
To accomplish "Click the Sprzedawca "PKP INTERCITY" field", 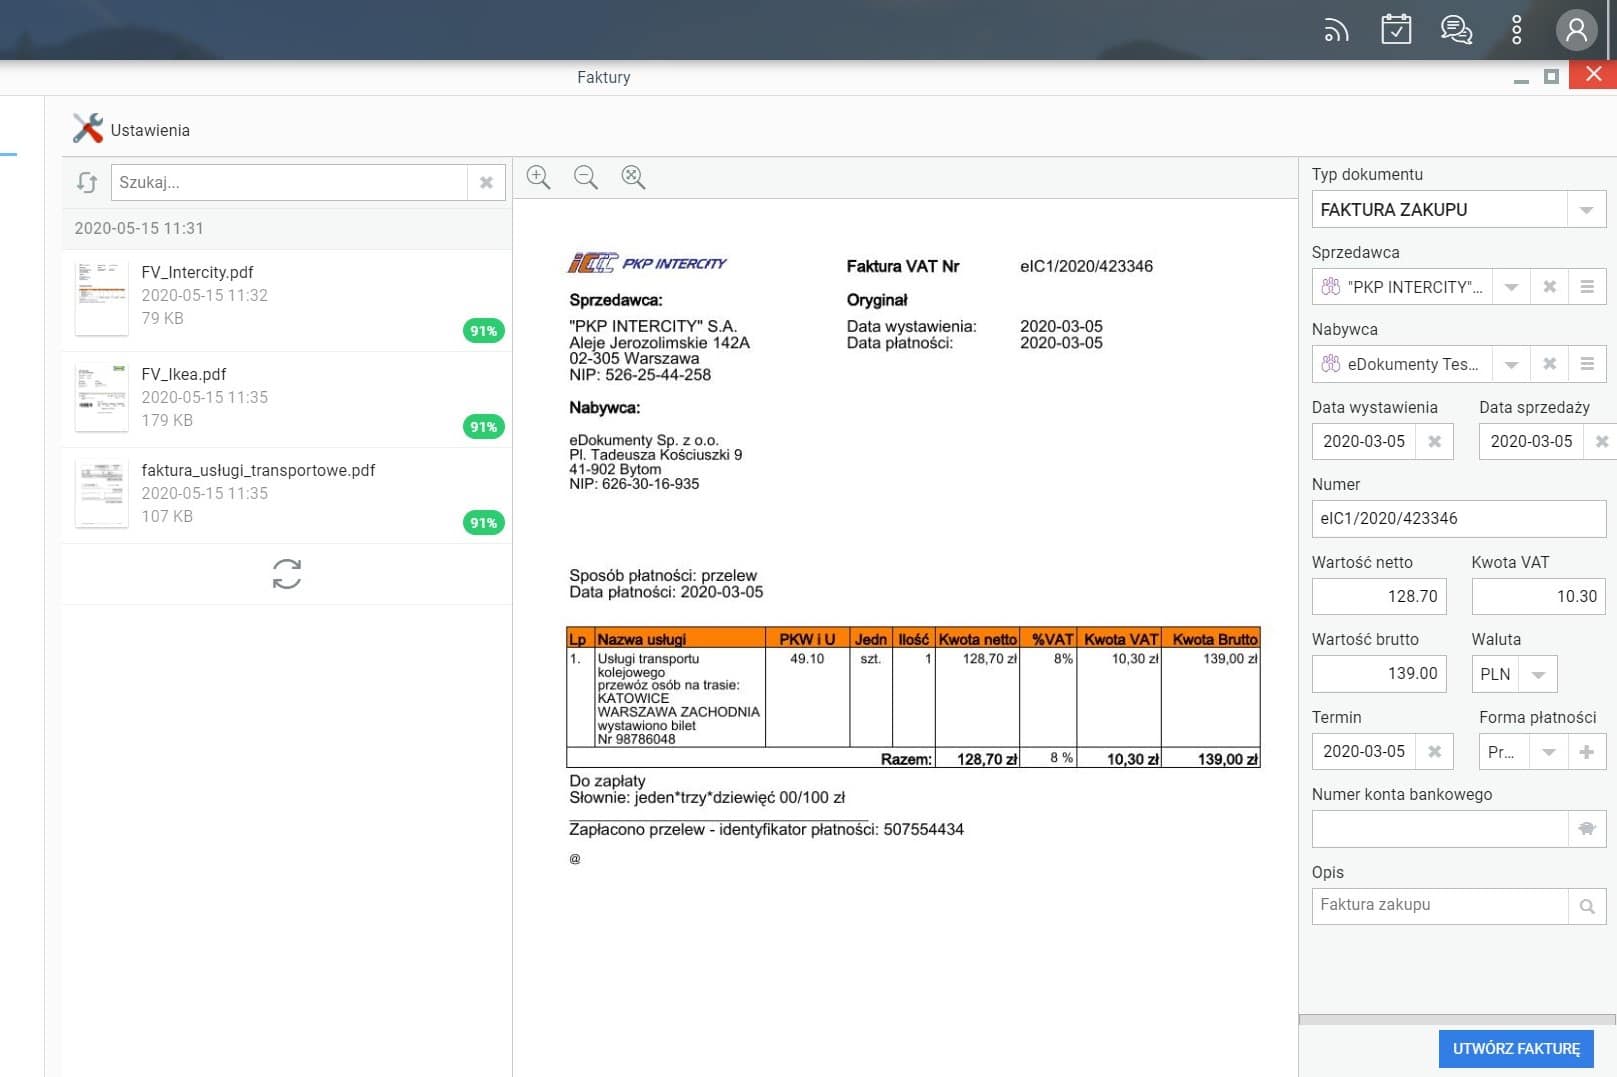I will [x=1402, y=287].
